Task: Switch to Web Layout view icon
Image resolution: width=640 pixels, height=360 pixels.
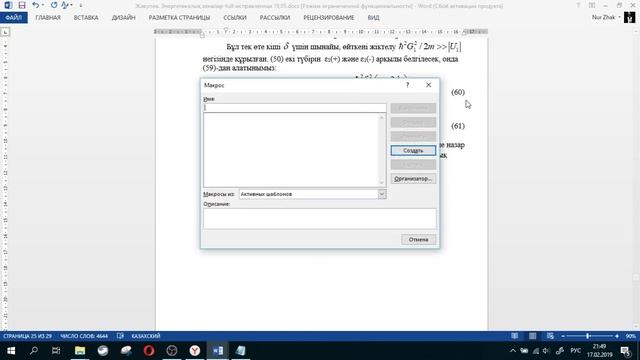Action: point(550,336)
